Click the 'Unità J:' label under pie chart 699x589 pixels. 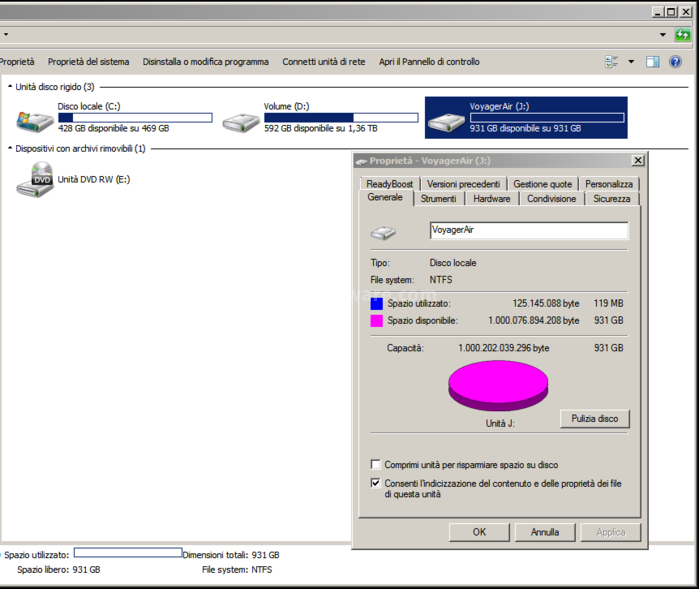[x=500, y=424]
